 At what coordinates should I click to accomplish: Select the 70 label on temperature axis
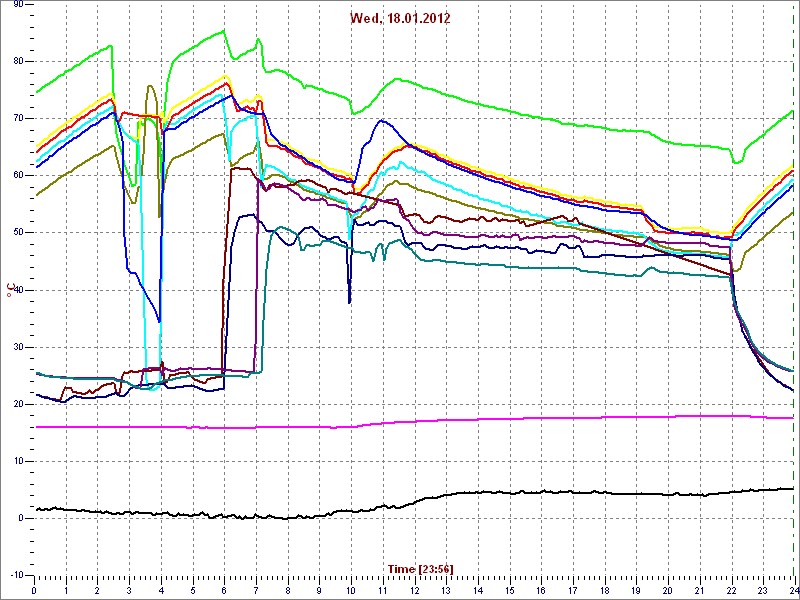(18, 118)
